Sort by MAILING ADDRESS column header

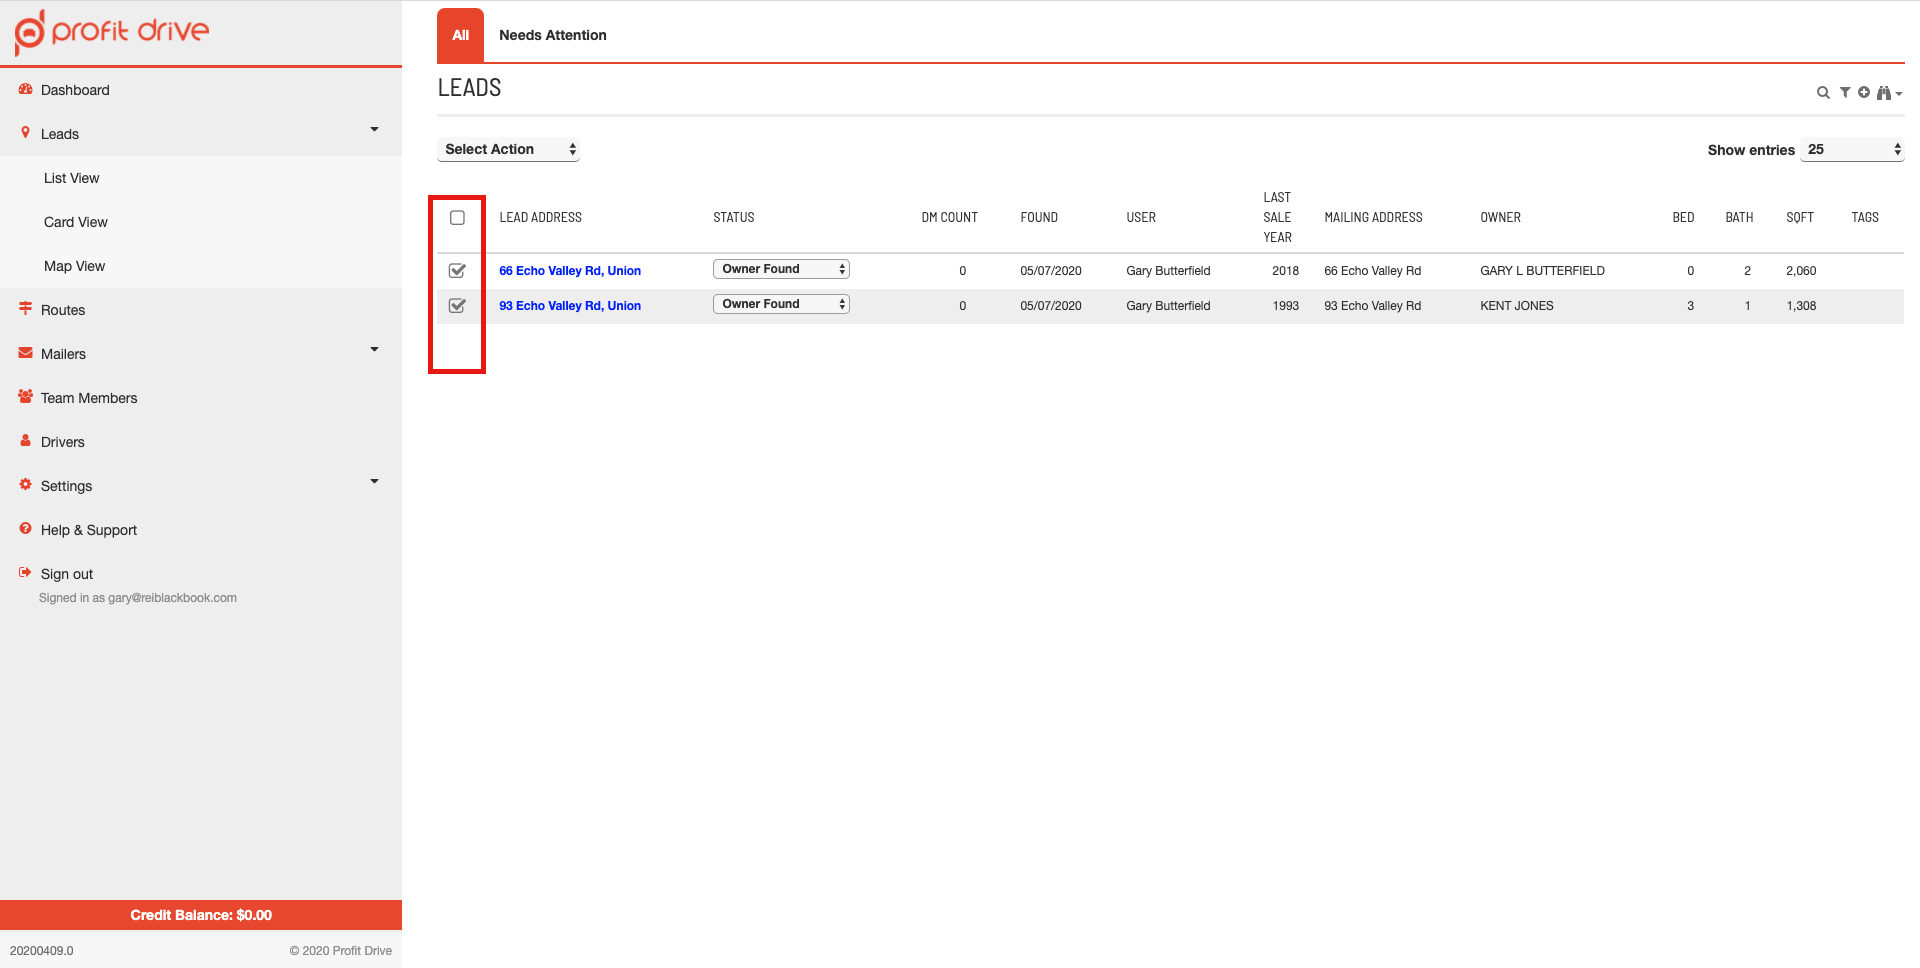coord(1373,217)
